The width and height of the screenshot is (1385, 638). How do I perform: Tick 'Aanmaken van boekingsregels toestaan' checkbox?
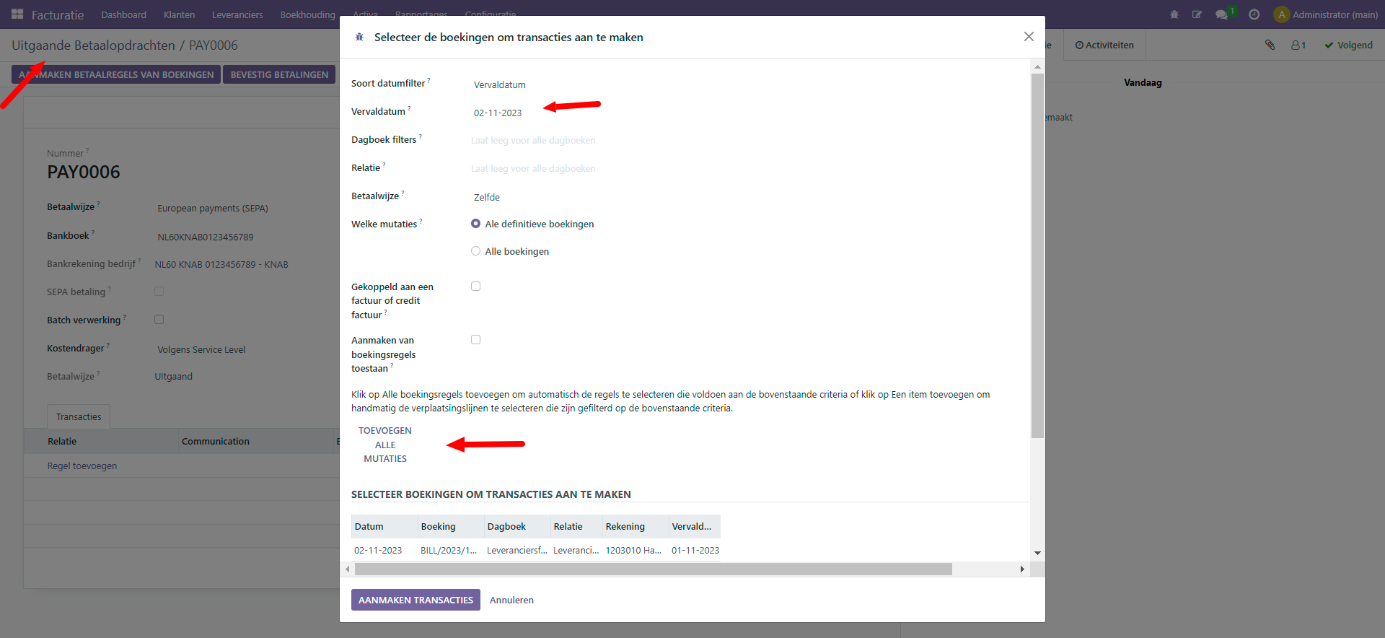[476, 340]
